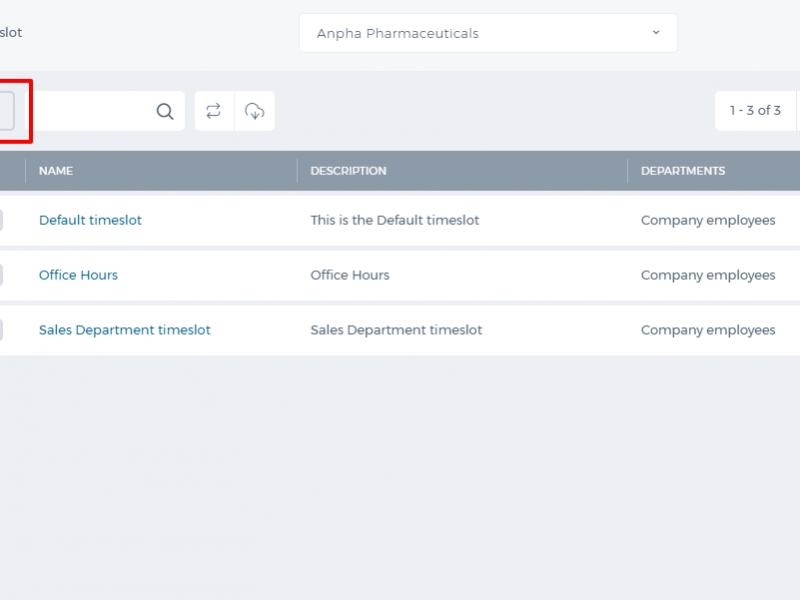Tick the checkbox for Office Hours row
Screen dimensions: 800x600
coord(0,275)
